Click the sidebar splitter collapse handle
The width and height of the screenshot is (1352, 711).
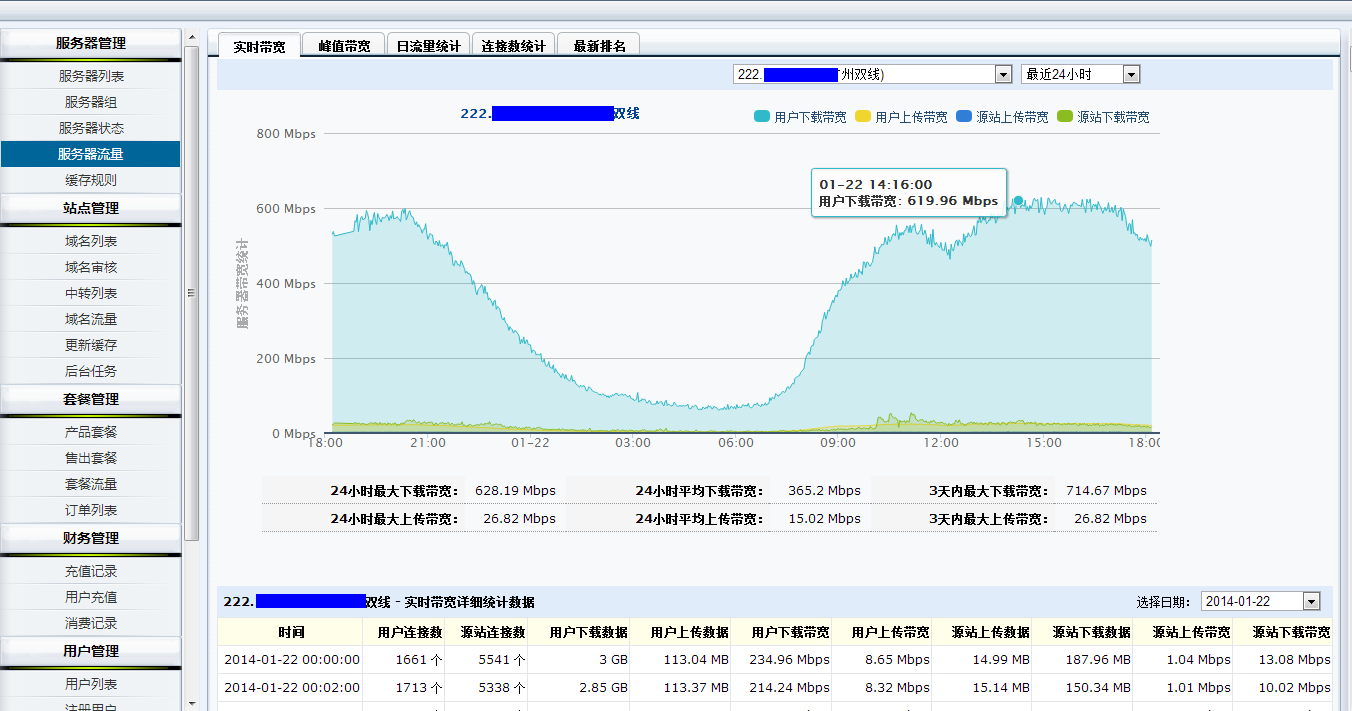pyautogui.click(x=190, y=293)
